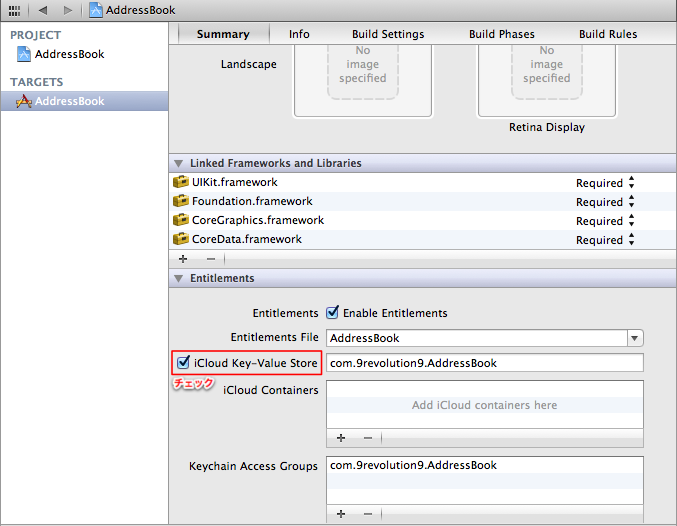Change Foundation.framework Required stepper
This screenshot has height=526, width=677.
[632, 202]
